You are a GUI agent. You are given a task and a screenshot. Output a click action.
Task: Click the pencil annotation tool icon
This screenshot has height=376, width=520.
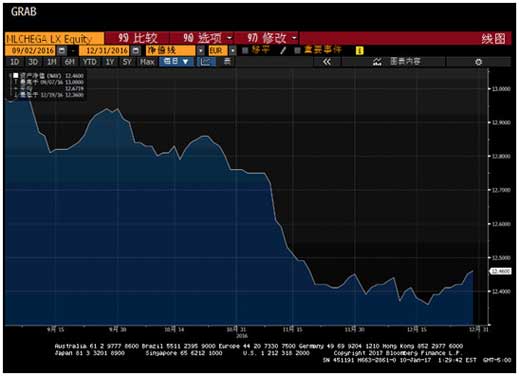click(283, 51)
